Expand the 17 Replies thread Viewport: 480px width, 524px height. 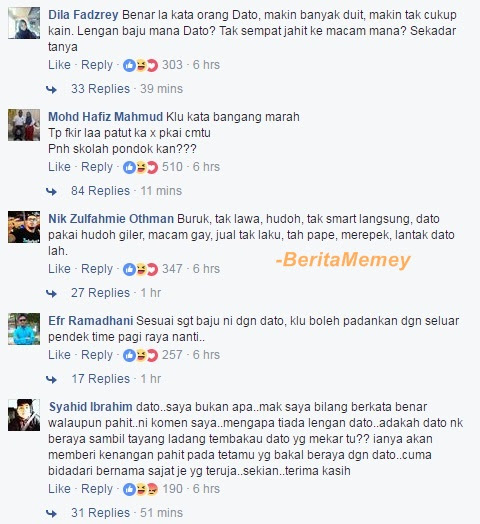tap(100, 379)
